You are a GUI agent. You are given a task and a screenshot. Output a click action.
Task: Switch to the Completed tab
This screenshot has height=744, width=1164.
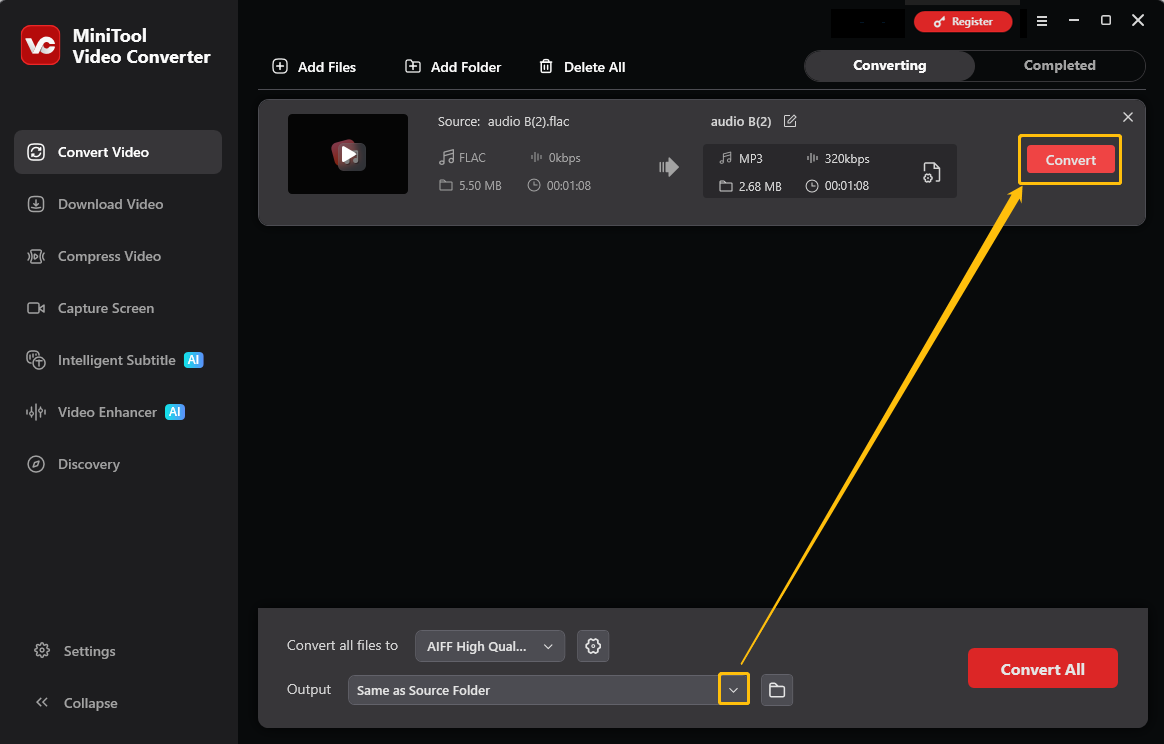pyautogui.click(x=1059, y=65)
